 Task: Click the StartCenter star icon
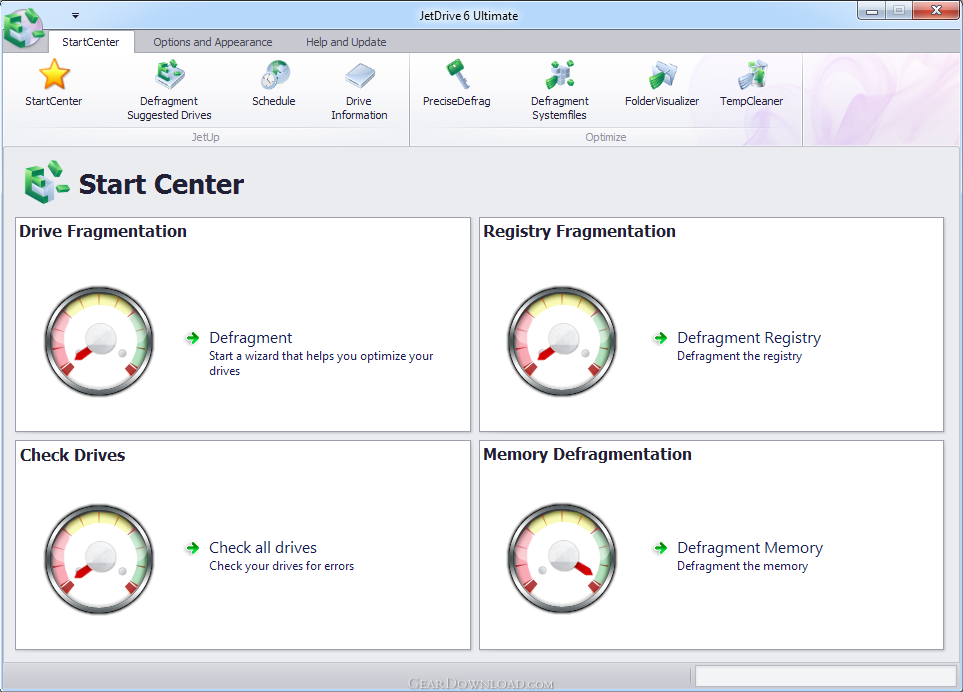click(x=54, y=75)
